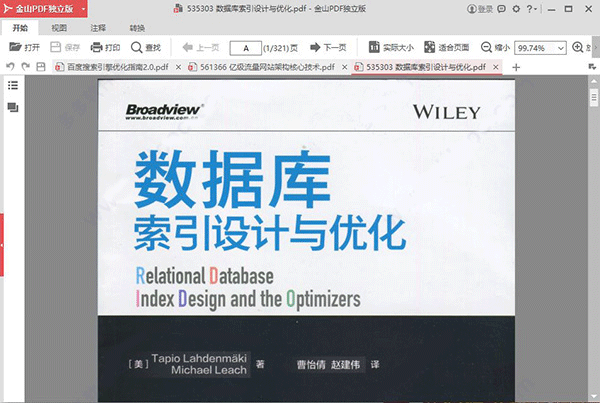Fit page with 适合页面
The image size is (600, 403).
[x=447, y=47]
